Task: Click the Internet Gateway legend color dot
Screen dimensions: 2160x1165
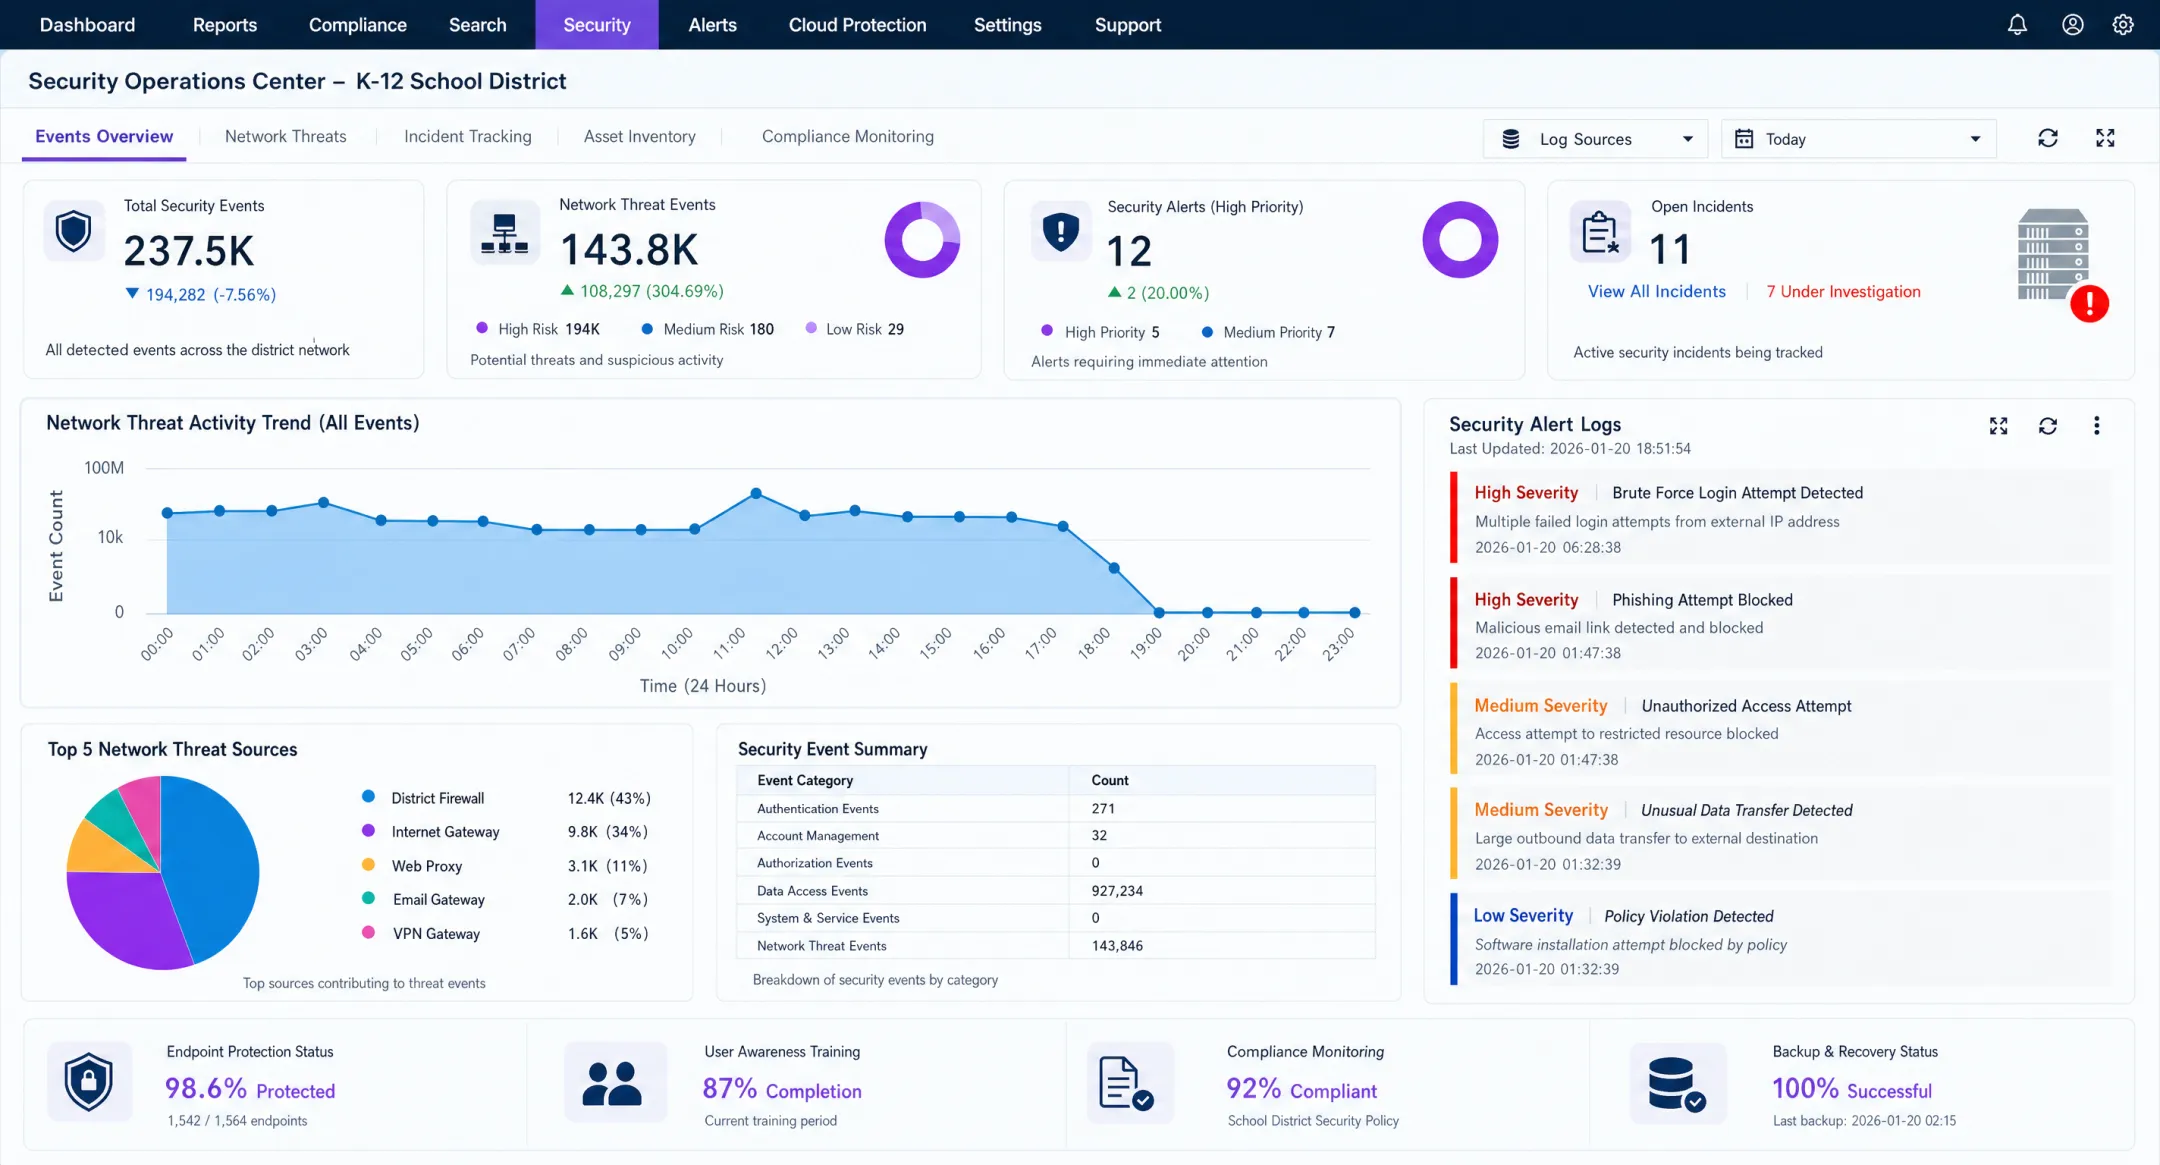Action: click(368, 831)
